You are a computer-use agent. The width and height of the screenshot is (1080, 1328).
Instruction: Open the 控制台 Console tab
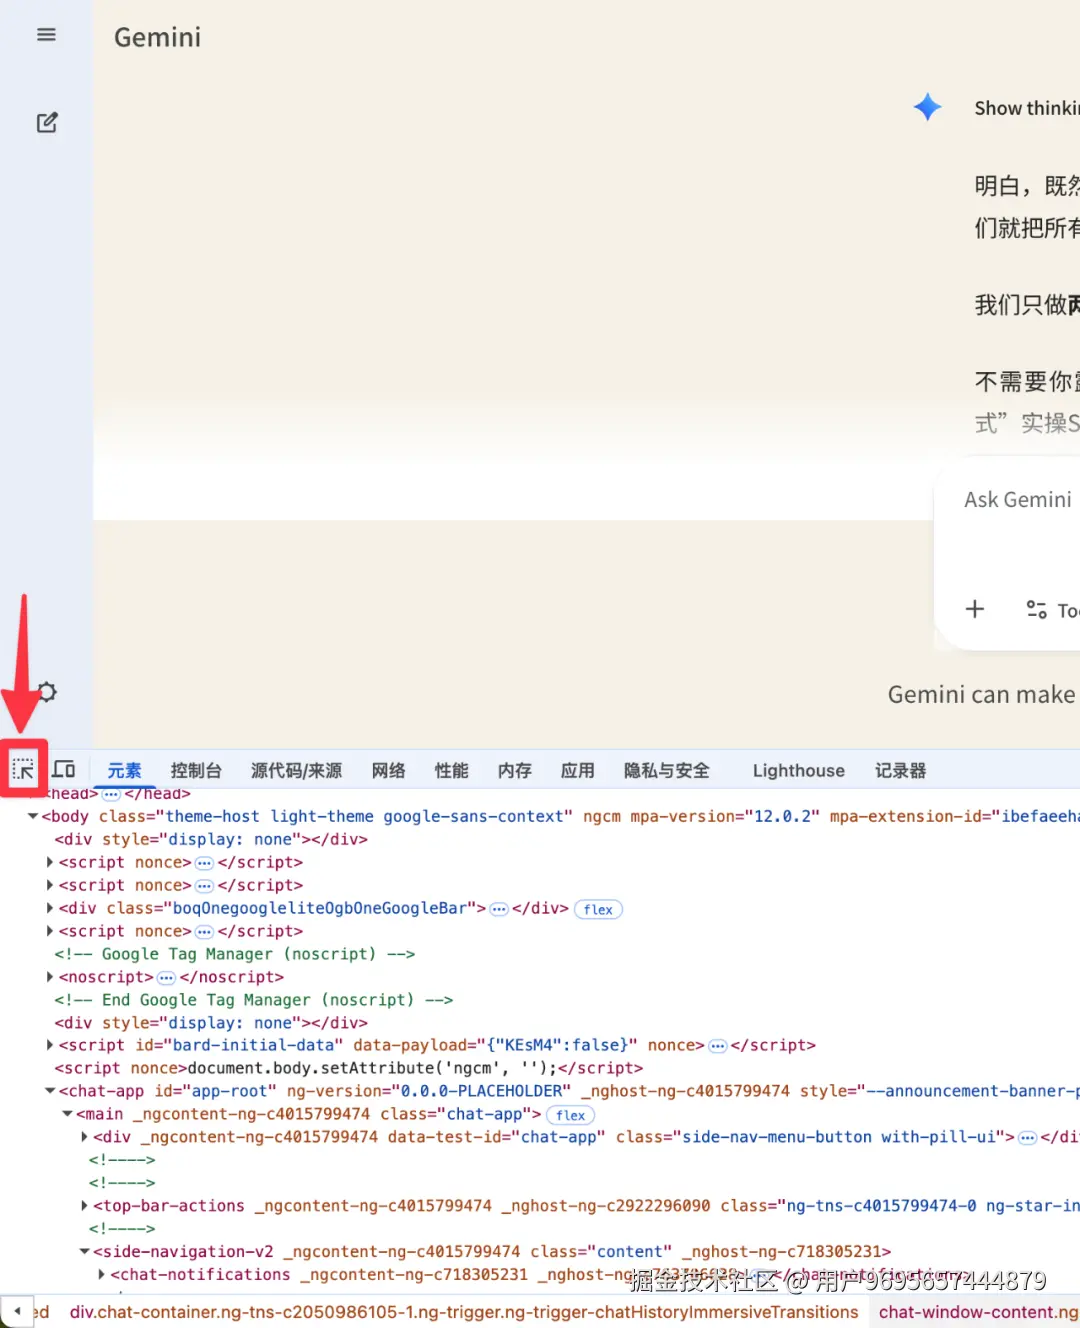[196, 770]
